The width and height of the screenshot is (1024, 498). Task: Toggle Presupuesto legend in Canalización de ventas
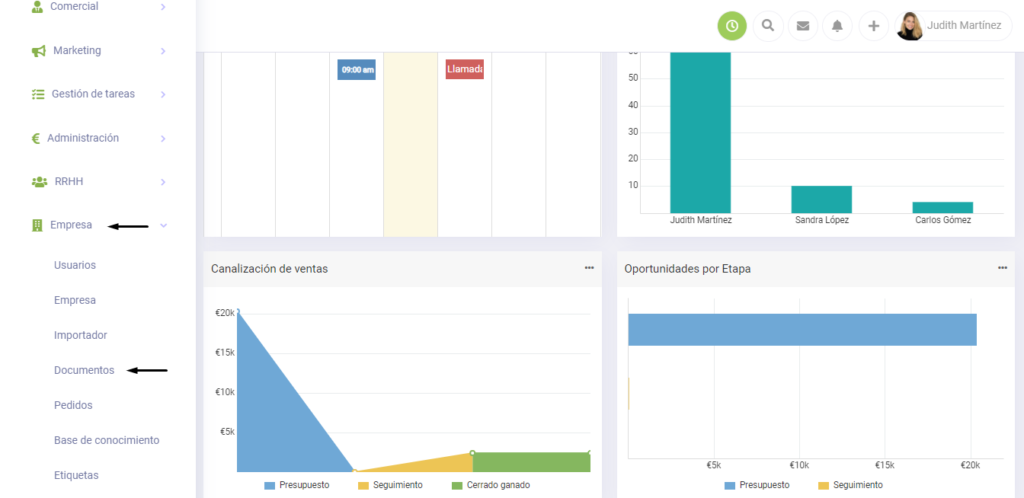pyautogui.click(x=299, y=485)
